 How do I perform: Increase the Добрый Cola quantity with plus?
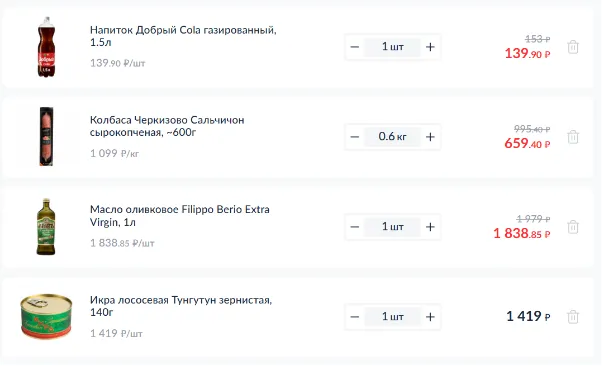tap(430, 47)
